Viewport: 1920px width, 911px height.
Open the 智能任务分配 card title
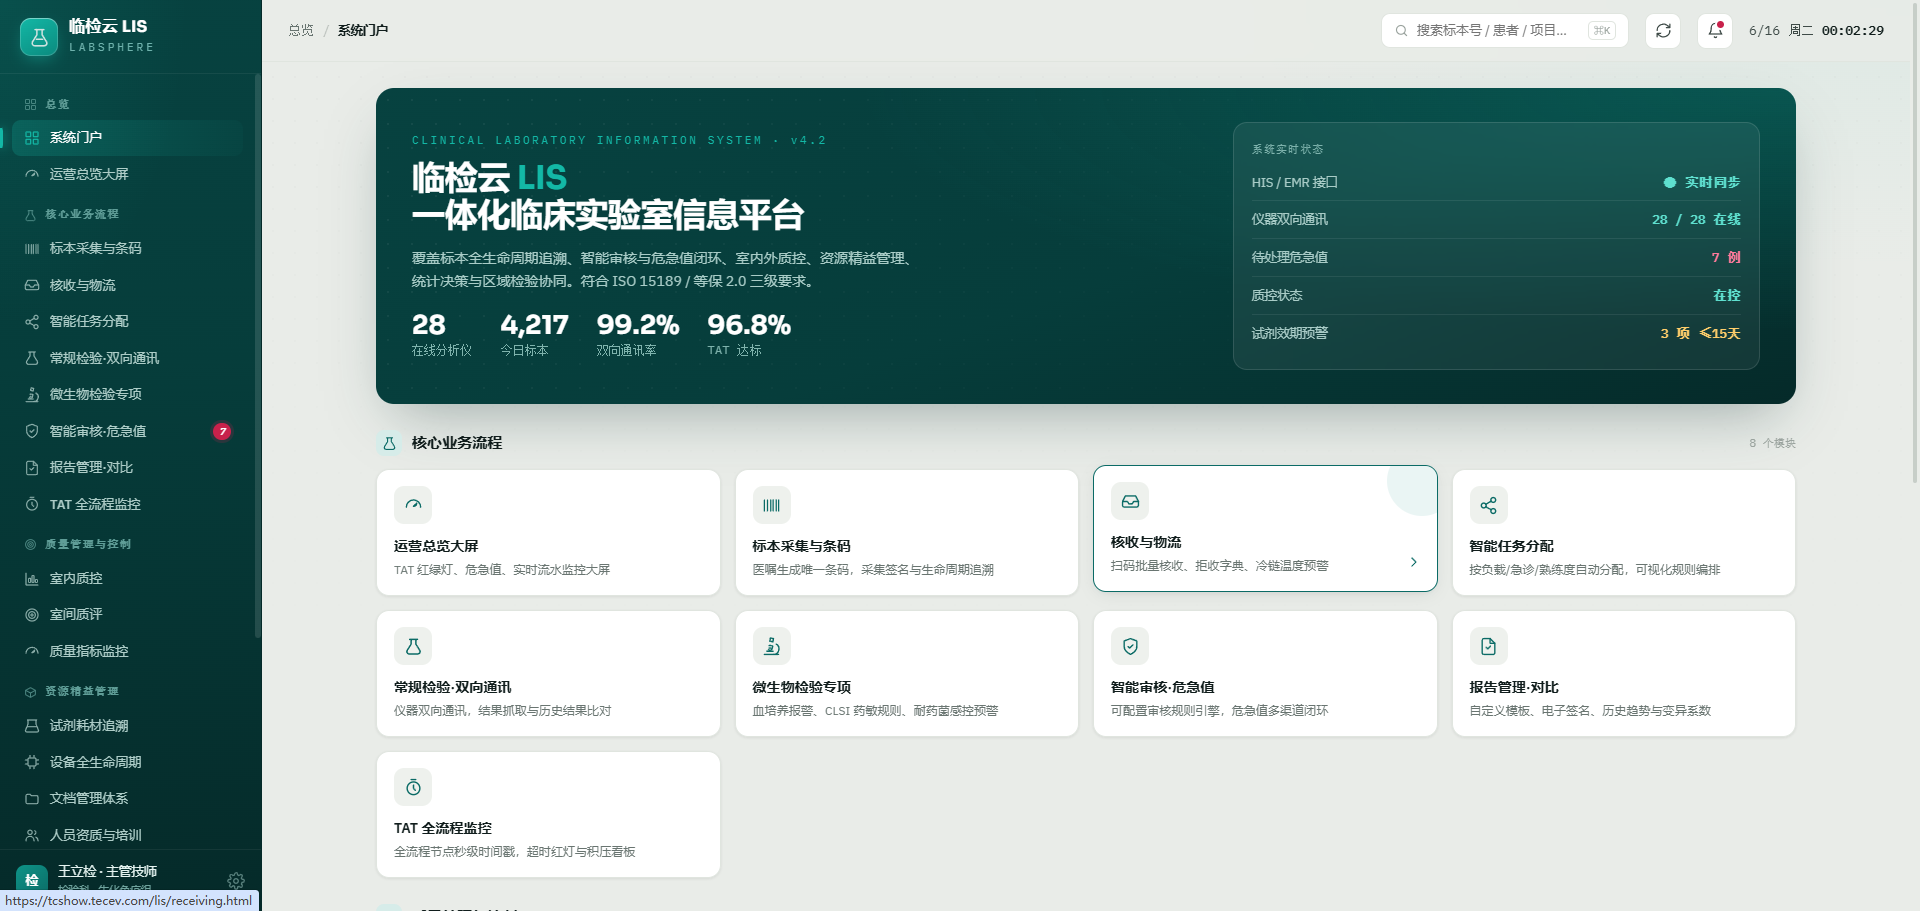1511,546
